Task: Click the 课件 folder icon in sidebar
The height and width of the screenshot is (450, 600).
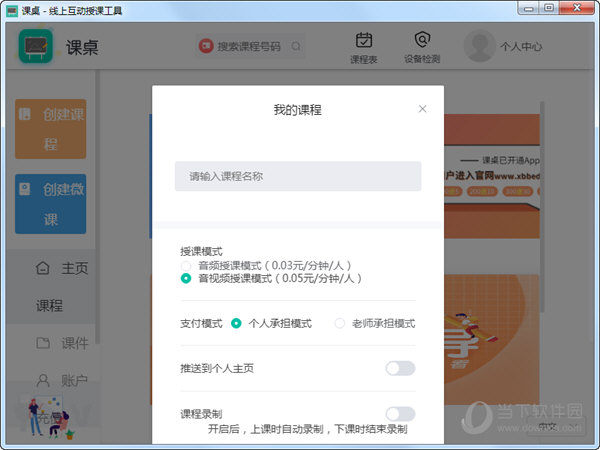Action: (42, 343)
